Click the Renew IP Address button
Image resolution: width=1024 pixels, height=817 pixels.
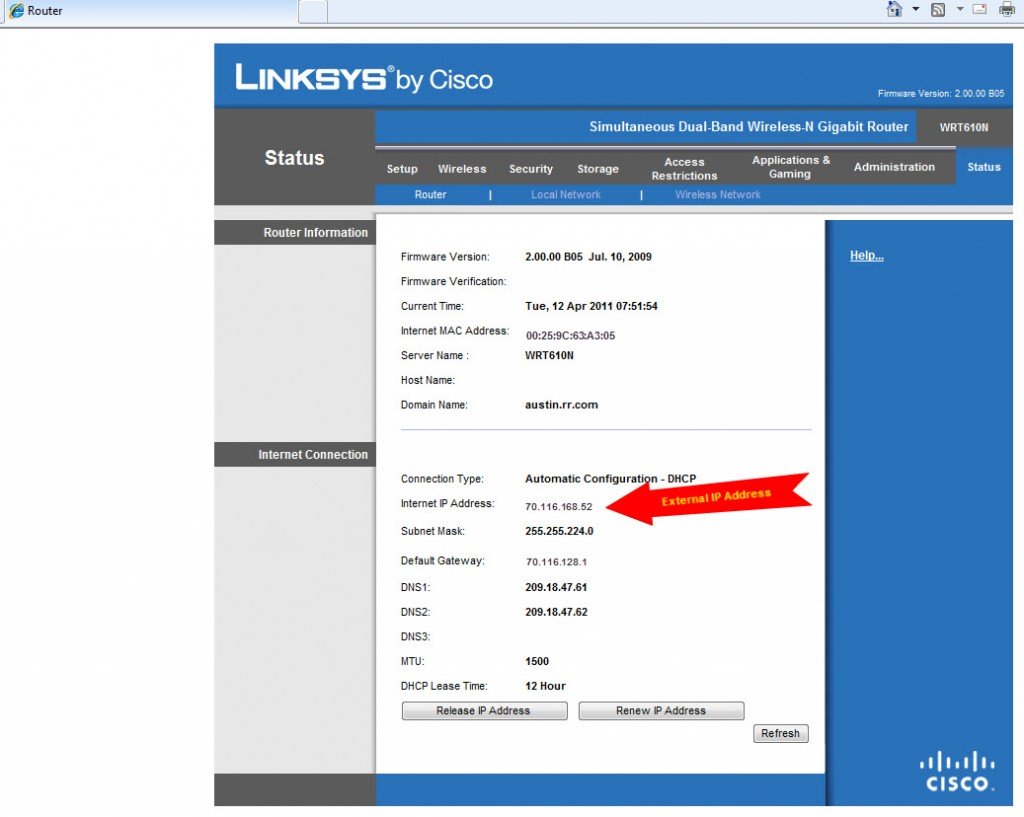[661, 711]
